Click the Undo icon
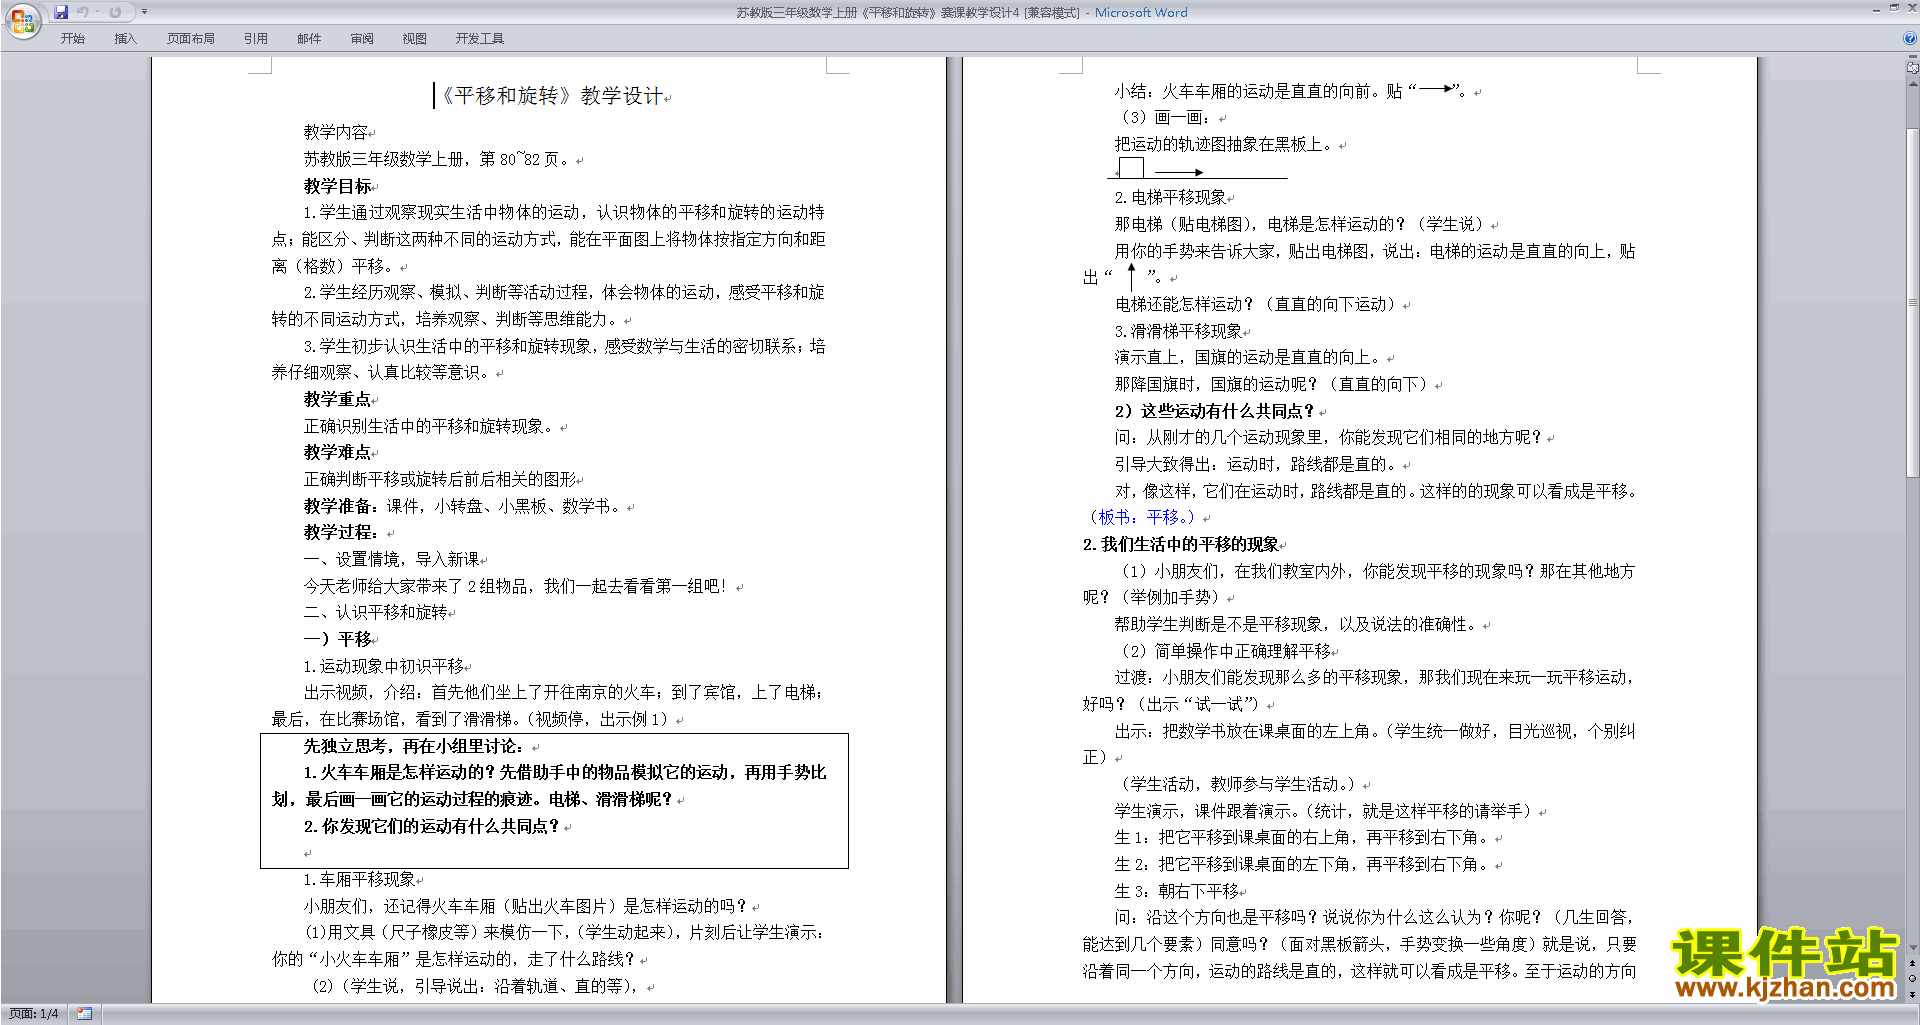The height and width of the screenshot is (1025, 1920). 83,12
